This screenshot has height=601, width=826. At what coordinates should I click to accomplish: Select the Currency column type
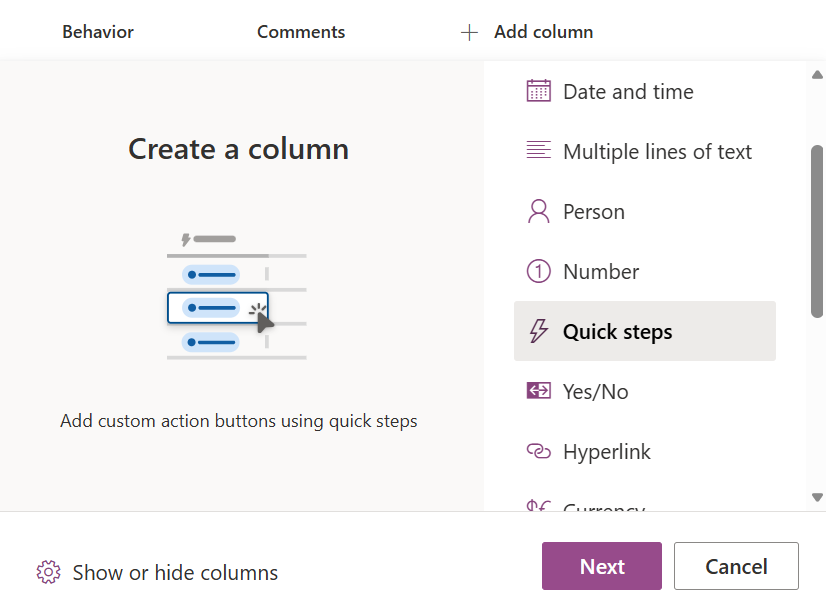(603, 507)
